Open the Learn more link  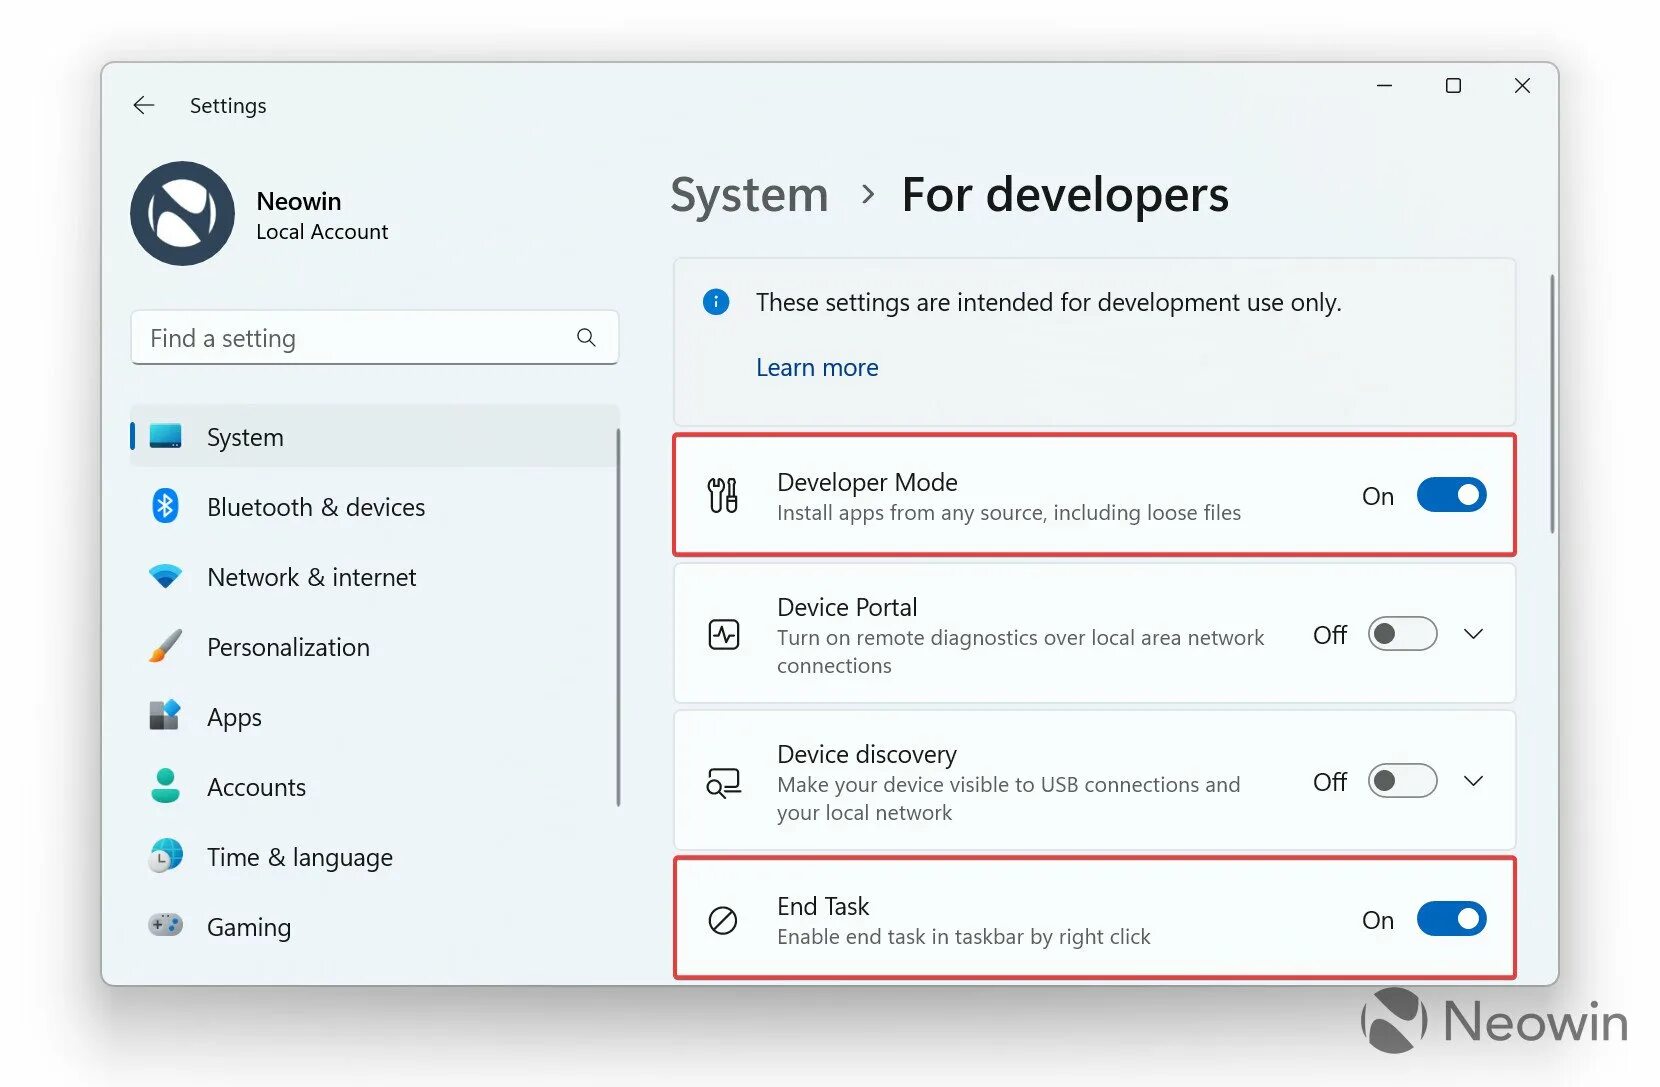click(817, 367)
